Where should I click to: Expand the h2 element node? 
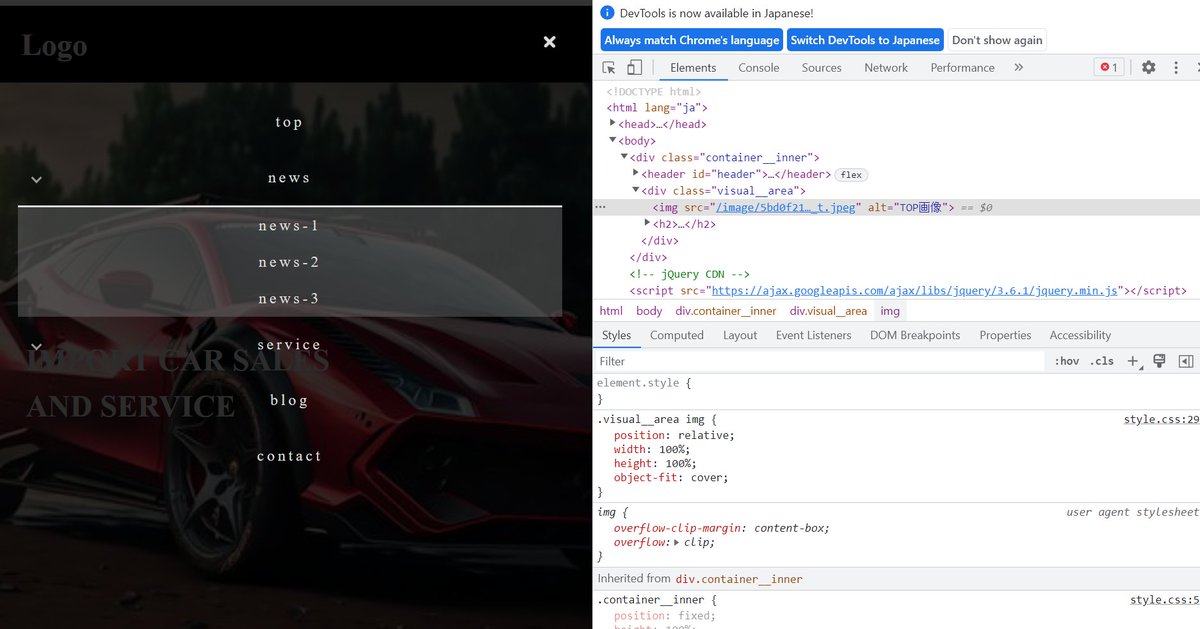click(x=647, y=224)
